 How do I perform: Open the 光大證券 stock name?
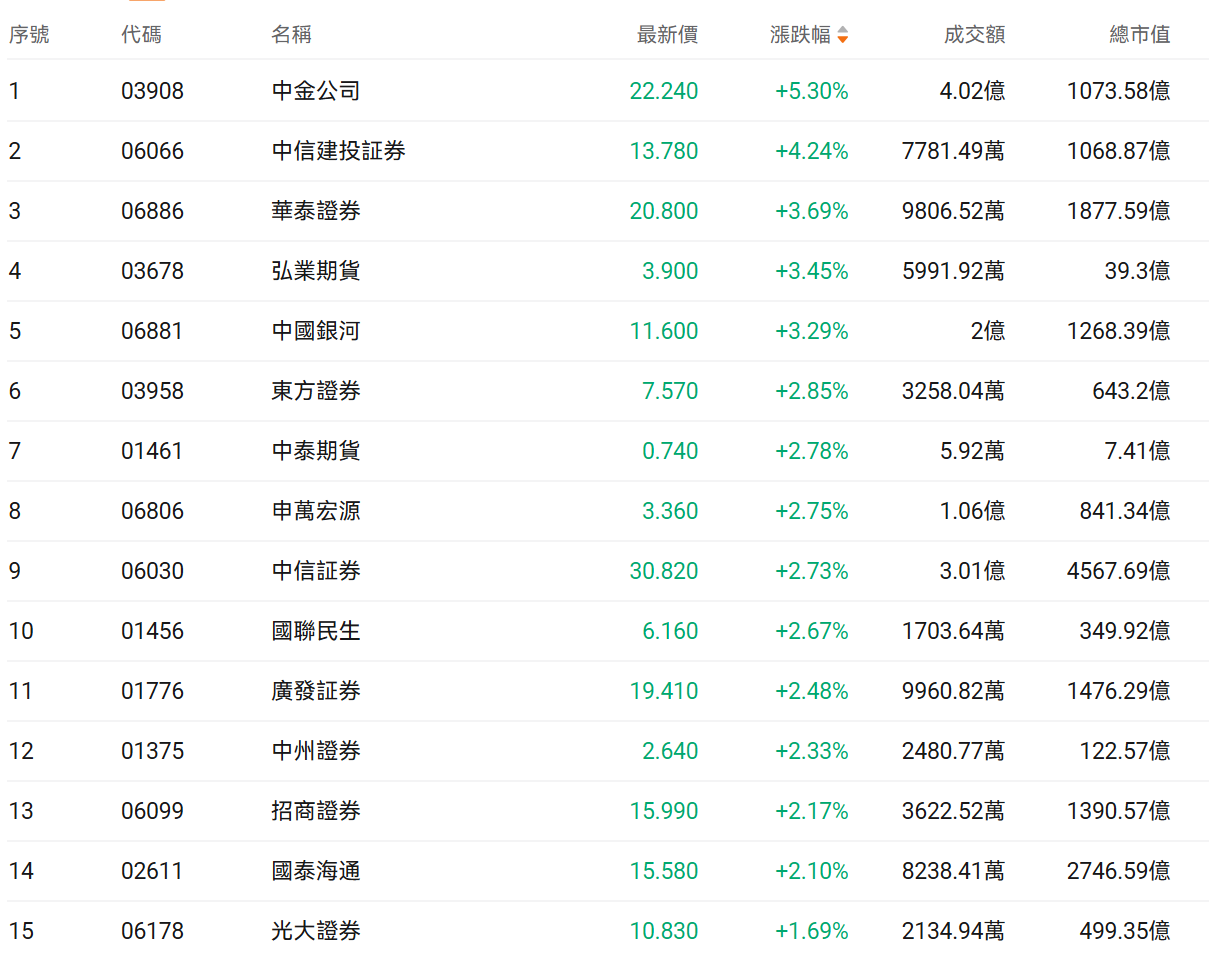315,931
